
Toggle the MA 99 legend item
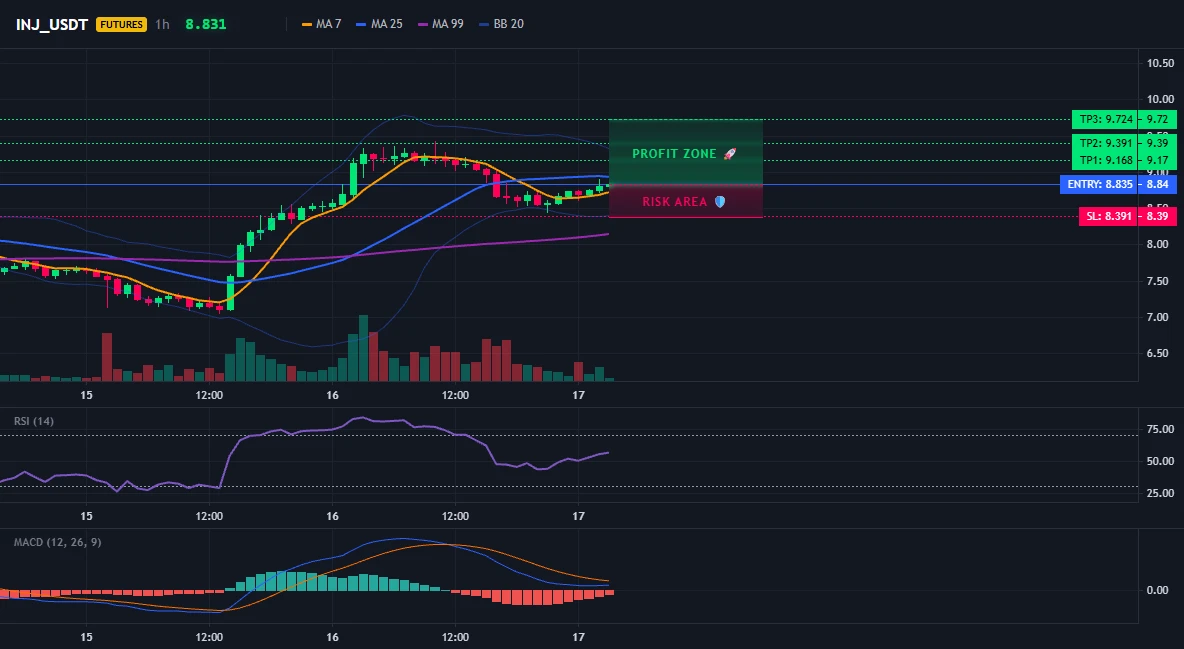pos(441,24)
